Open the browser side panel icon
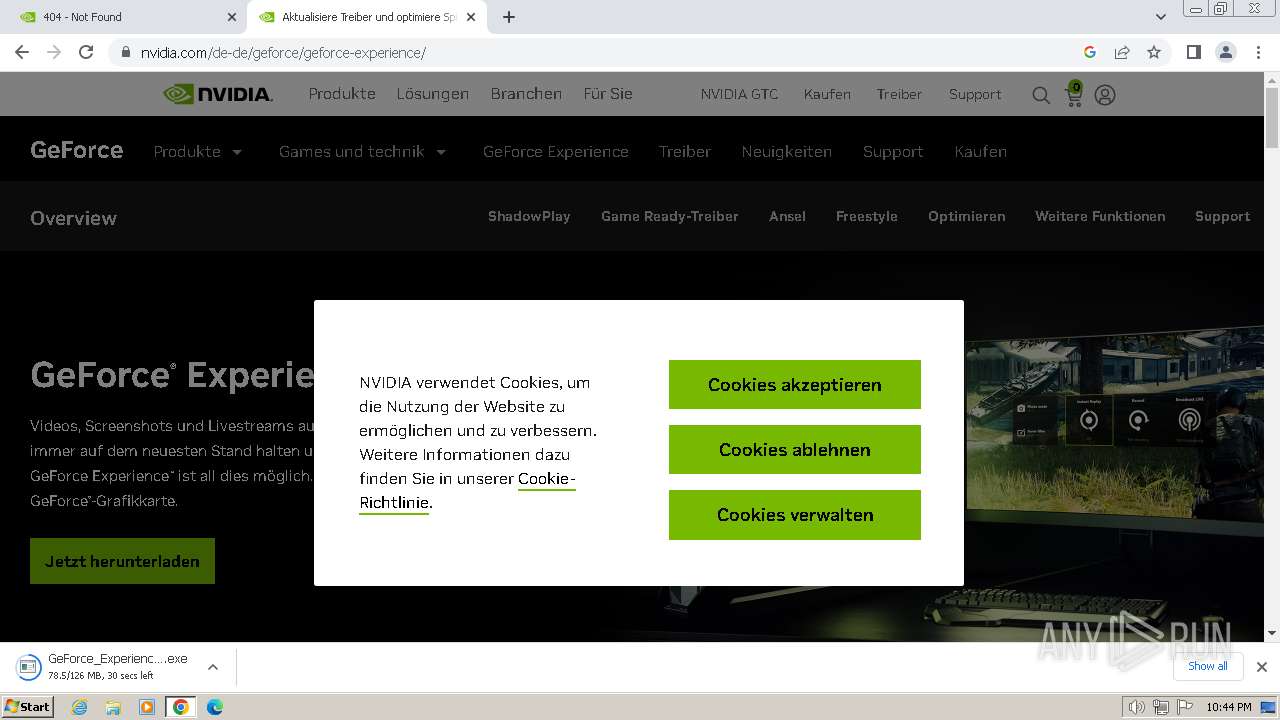The width and height of the screenshot is (1280, 720). tap(1193, 52)
